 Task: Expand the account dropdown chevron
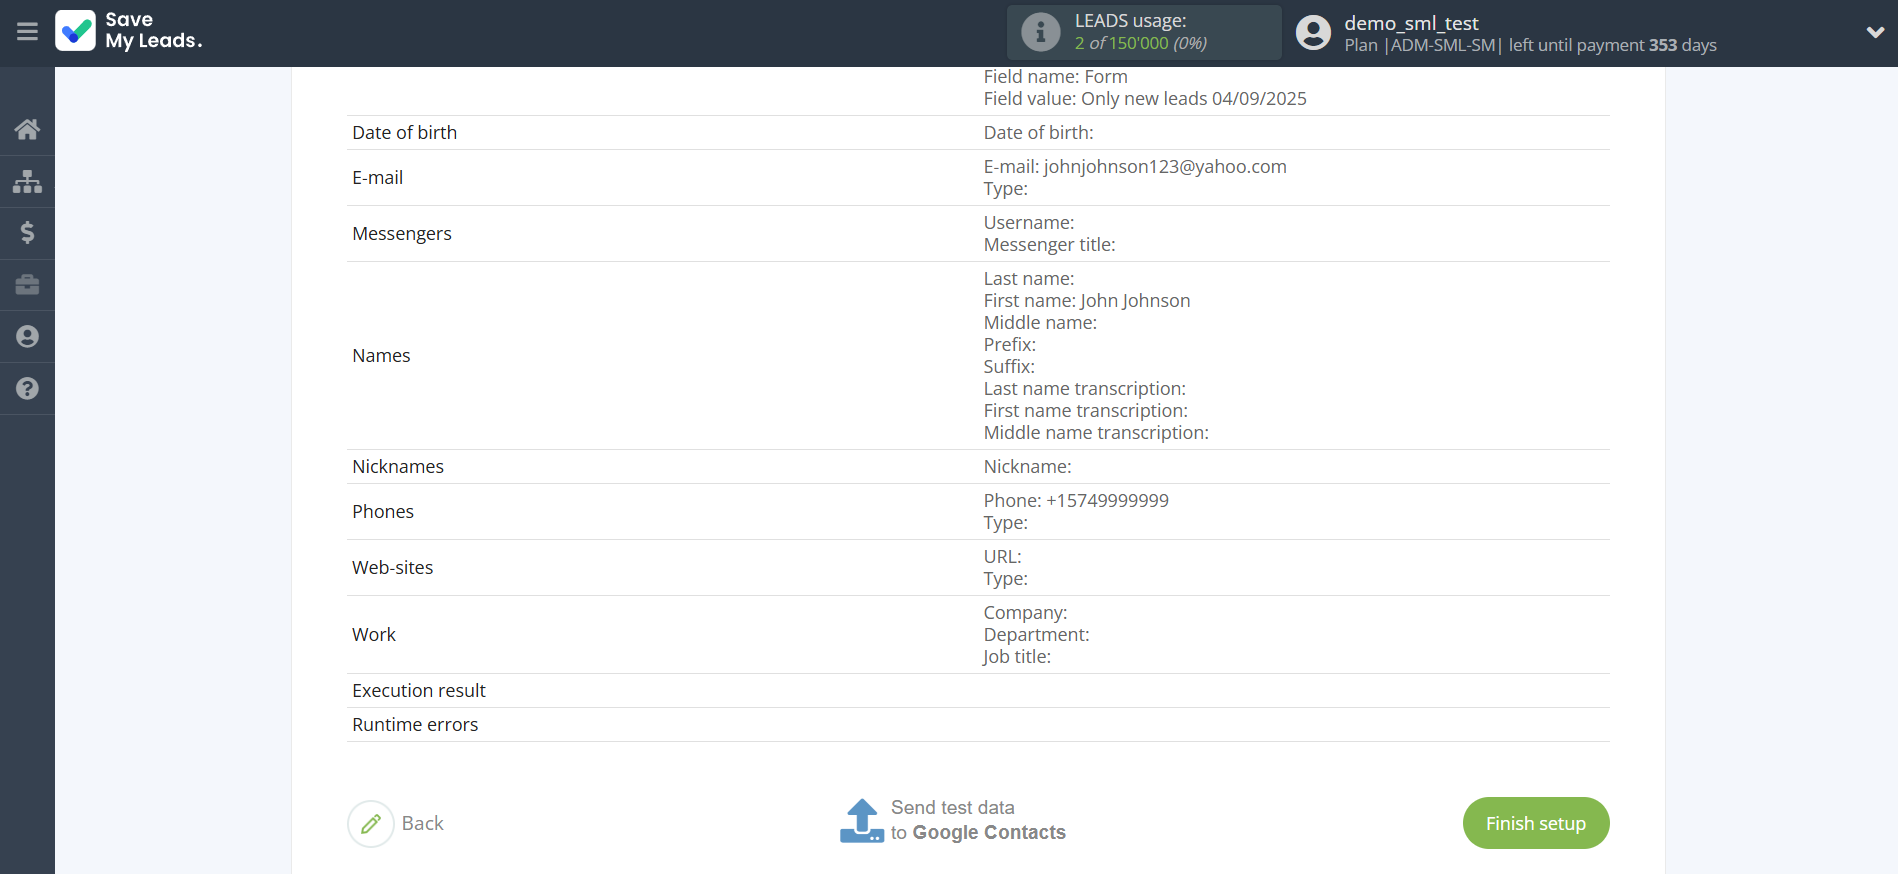pyautogui.click(x=1874, y=32)
